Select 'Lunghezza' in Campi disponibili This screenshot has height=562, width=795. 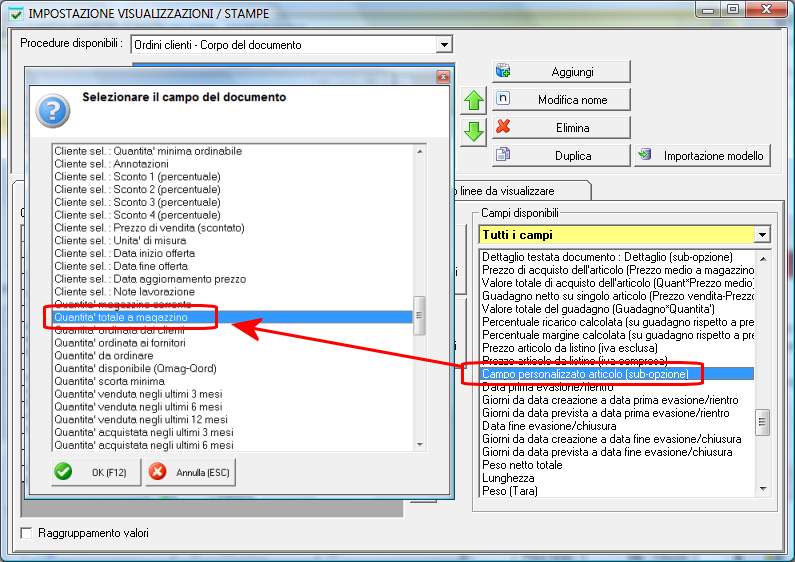click(617, 478)
